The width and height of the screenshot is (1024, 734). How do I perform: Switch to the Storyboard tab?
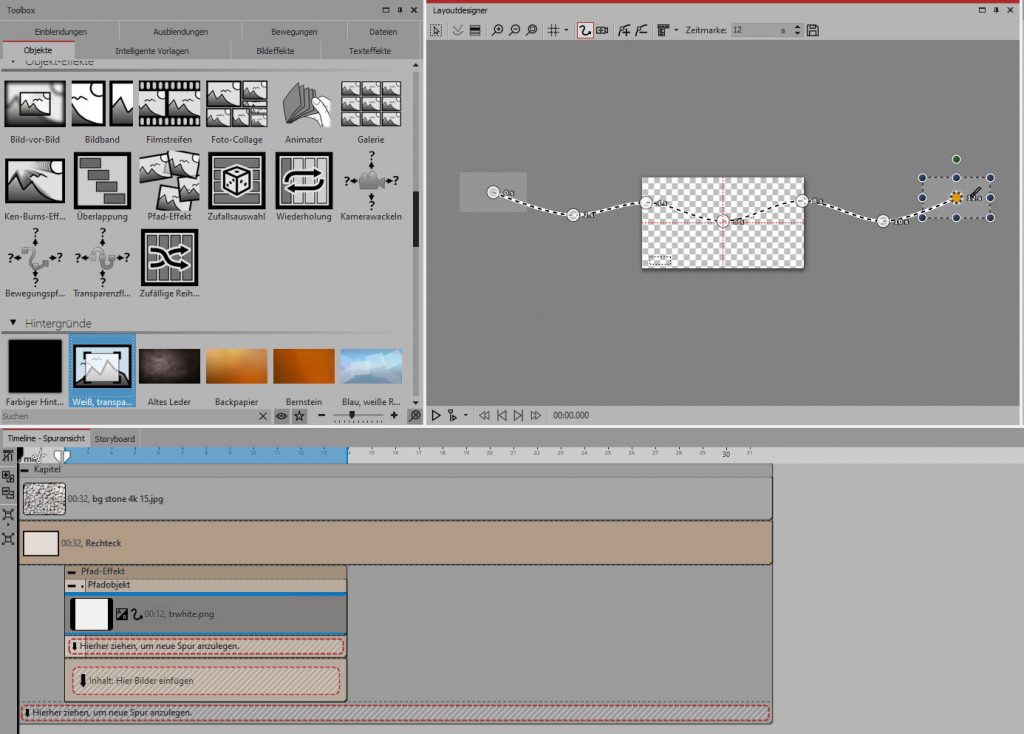114,438
